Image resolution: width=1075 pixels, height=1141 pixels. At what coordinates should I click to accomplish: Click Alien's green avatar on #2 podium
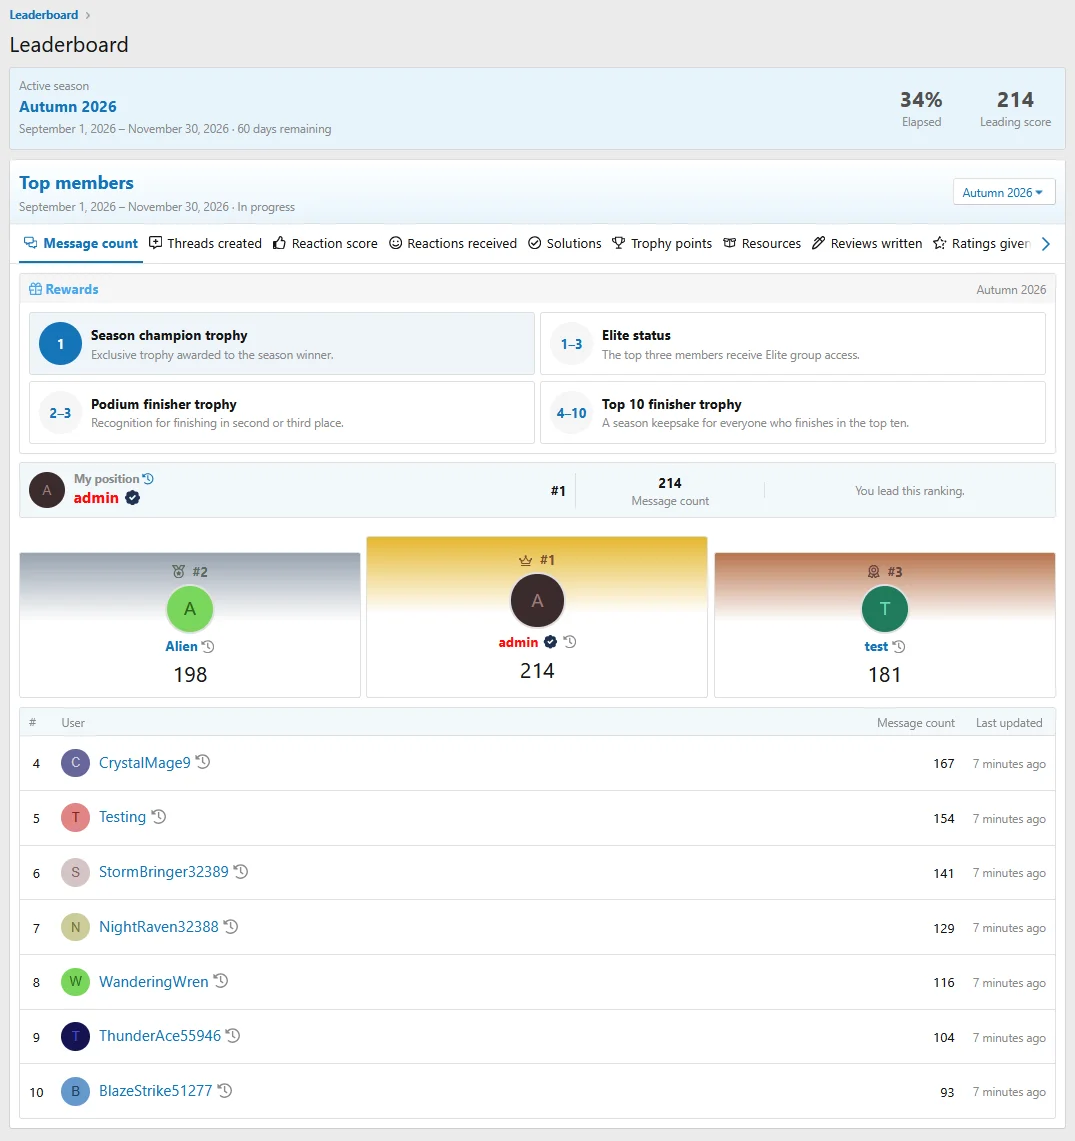click(190, 609)
